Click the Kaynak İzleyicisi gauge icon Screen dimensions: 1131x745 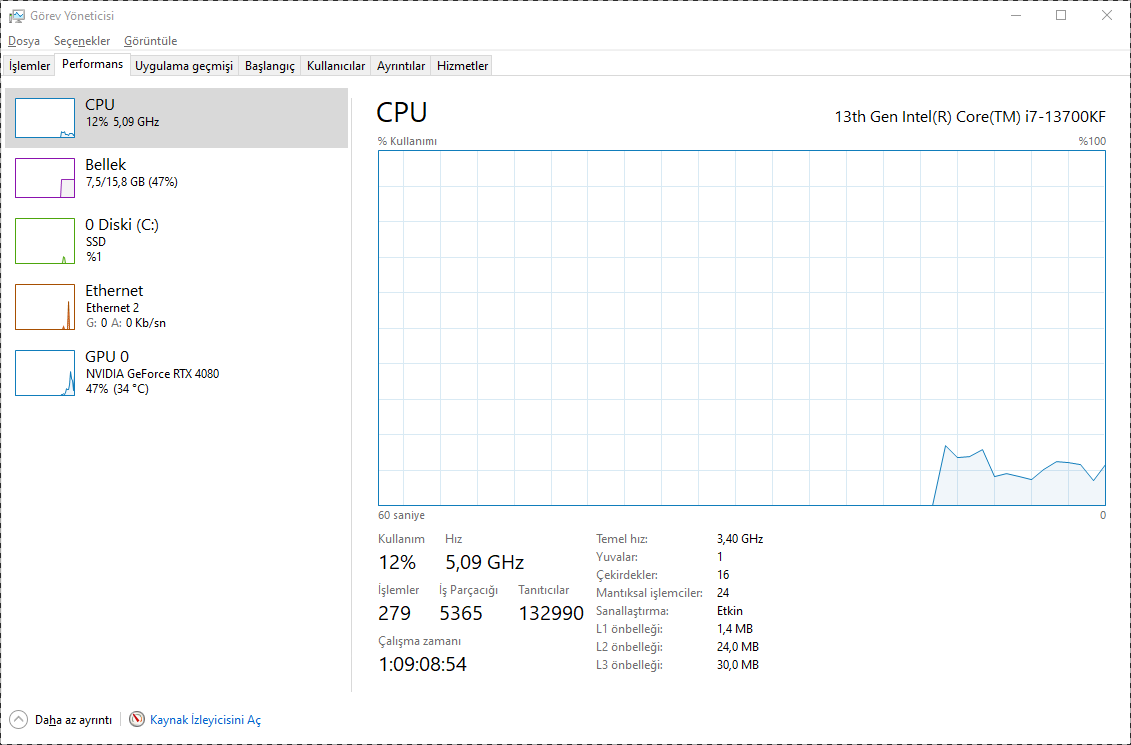coord(137,719)
